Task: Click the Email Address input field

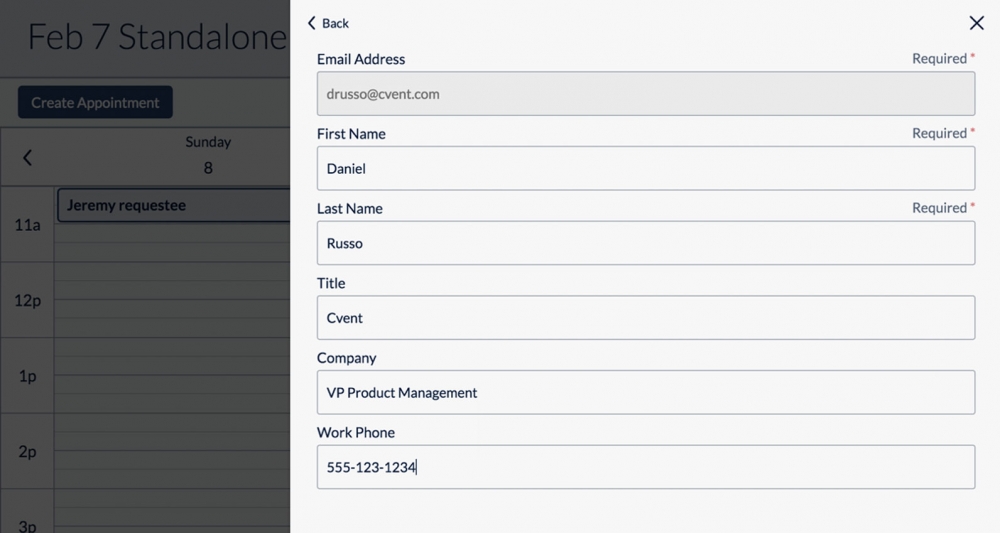Action: click(x=645, y=94)
